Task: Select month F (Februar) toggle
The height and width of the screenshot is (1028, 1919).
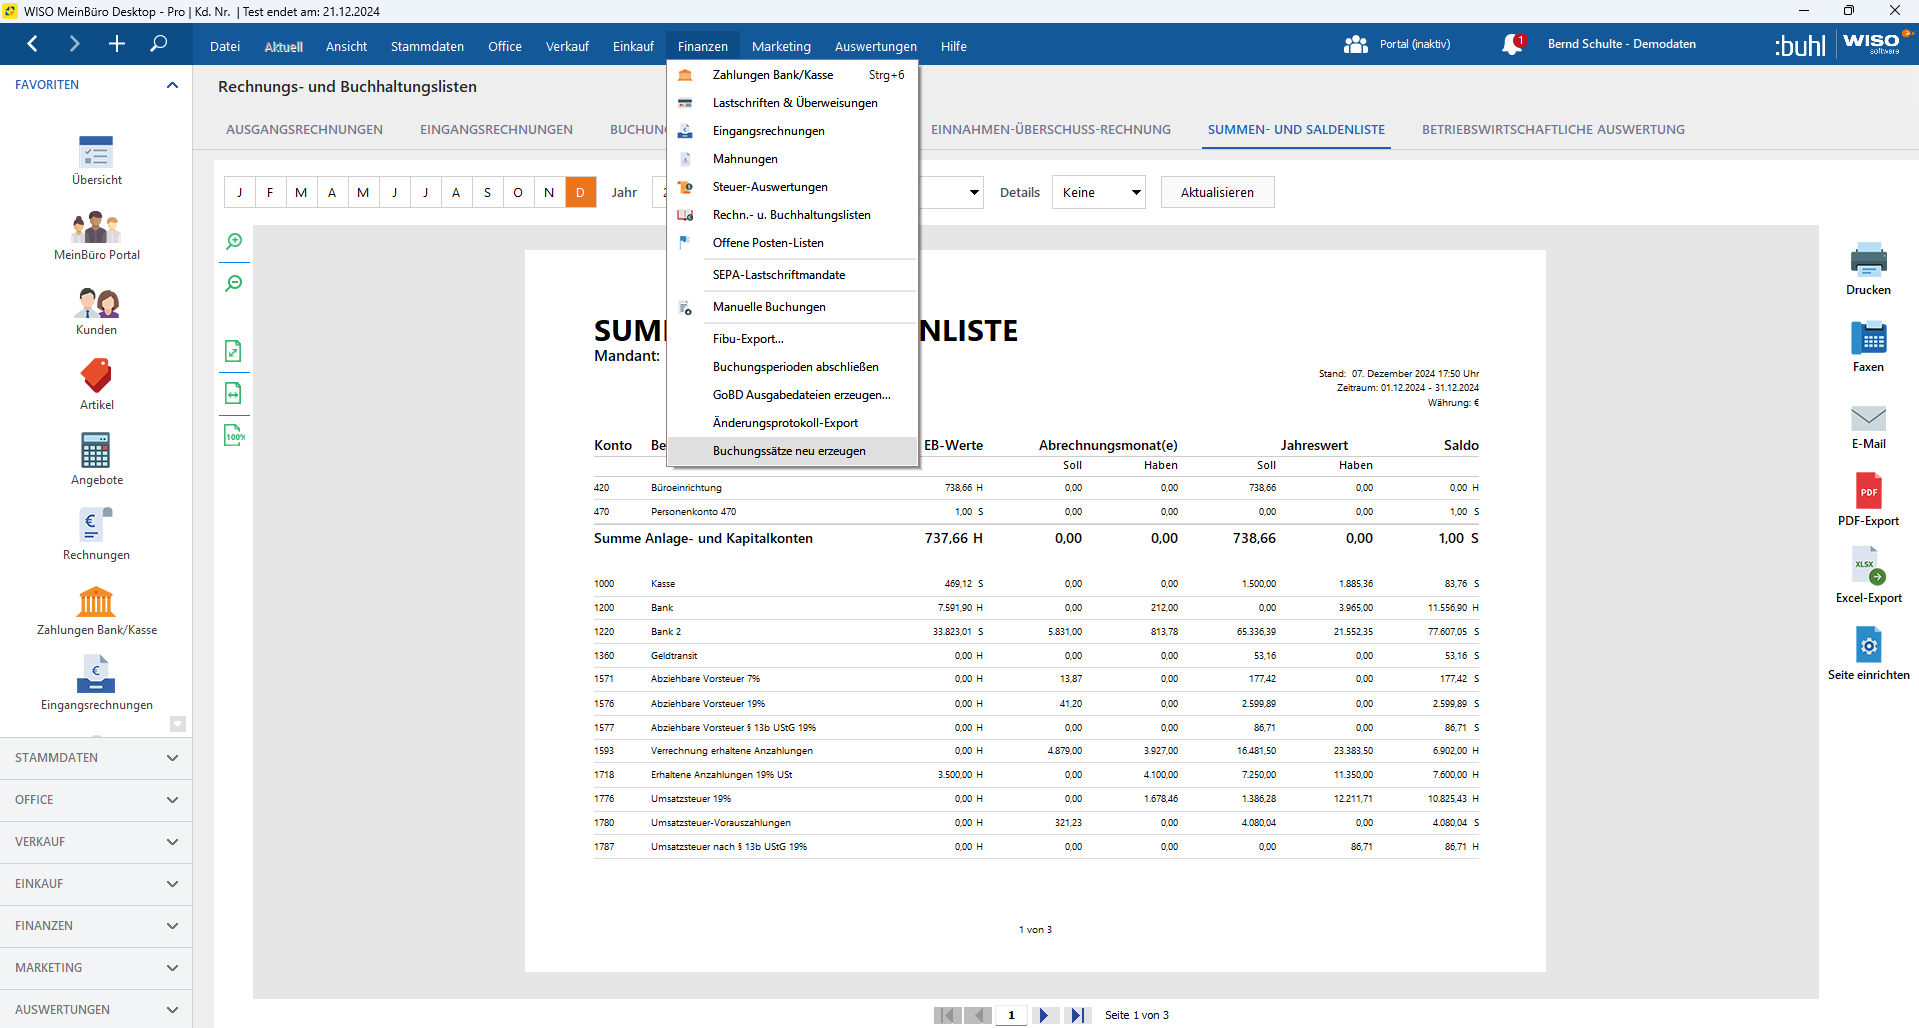Action: pos(270,192)
